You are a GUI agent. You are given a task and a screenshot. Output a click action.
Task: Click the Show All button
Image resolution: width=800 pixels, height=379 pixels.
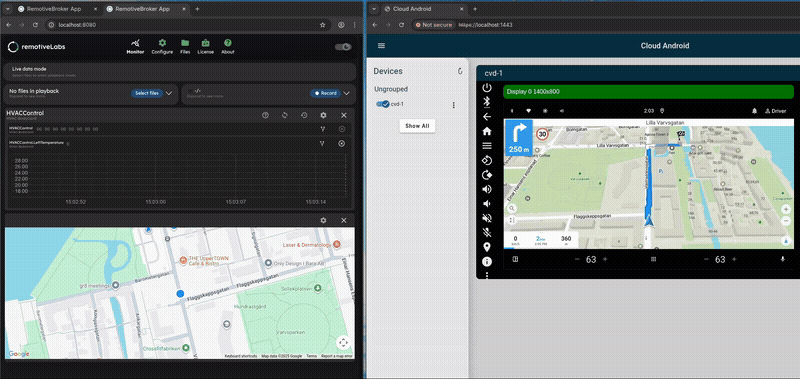[x=417, y=125]
